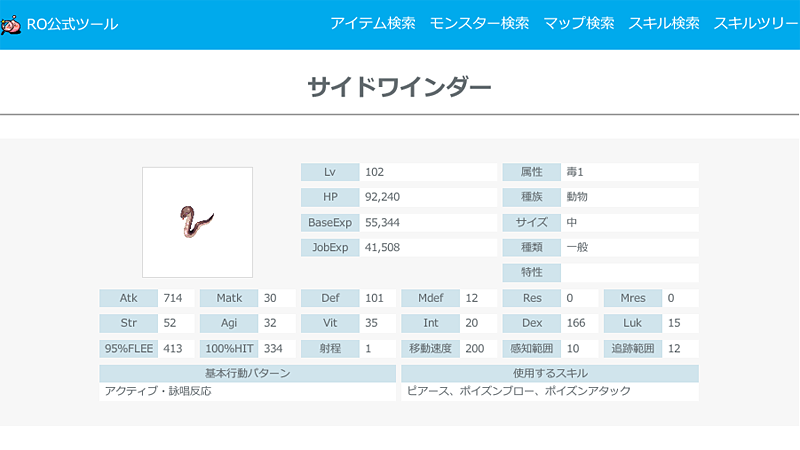
Task: Click the 基本行動パターン header
Action: coord(247,373)
